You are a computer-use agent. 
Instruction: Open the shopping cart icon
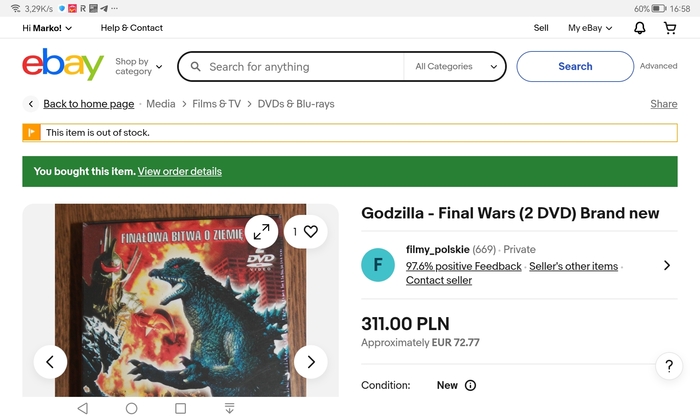(670, 28)
